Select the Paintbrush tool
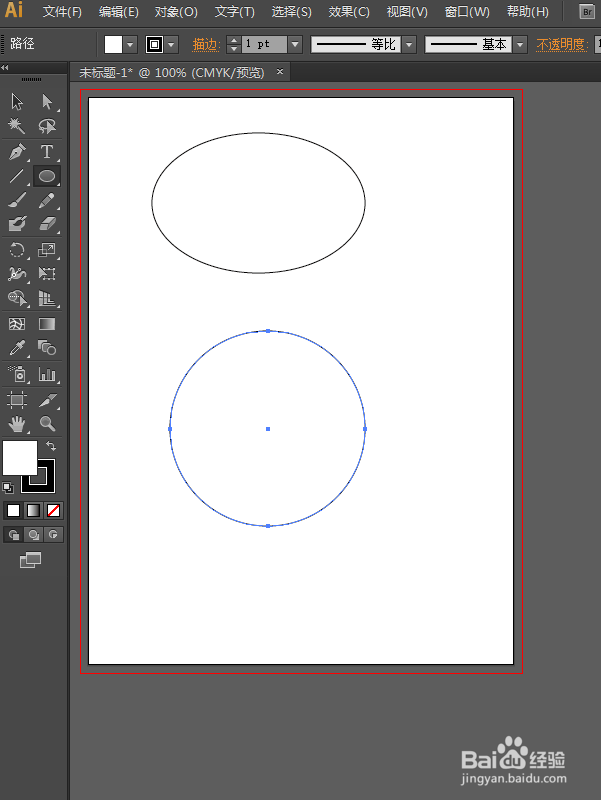This screenshot has height=800, width=601. point(17,200)
